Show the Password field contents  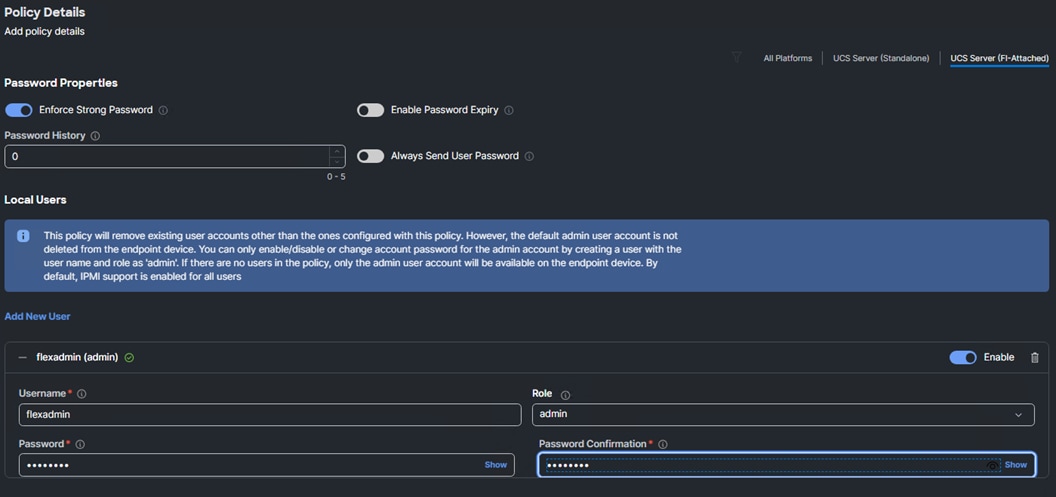click(x=495, y=465)
